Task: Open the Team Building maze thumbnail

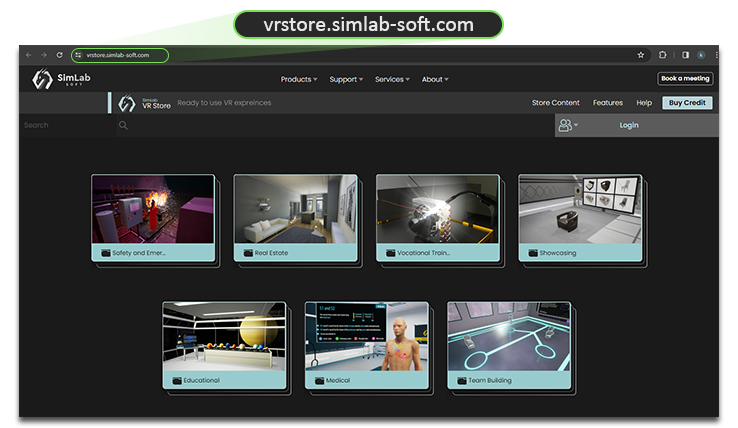Action: [x=509, y=337]
